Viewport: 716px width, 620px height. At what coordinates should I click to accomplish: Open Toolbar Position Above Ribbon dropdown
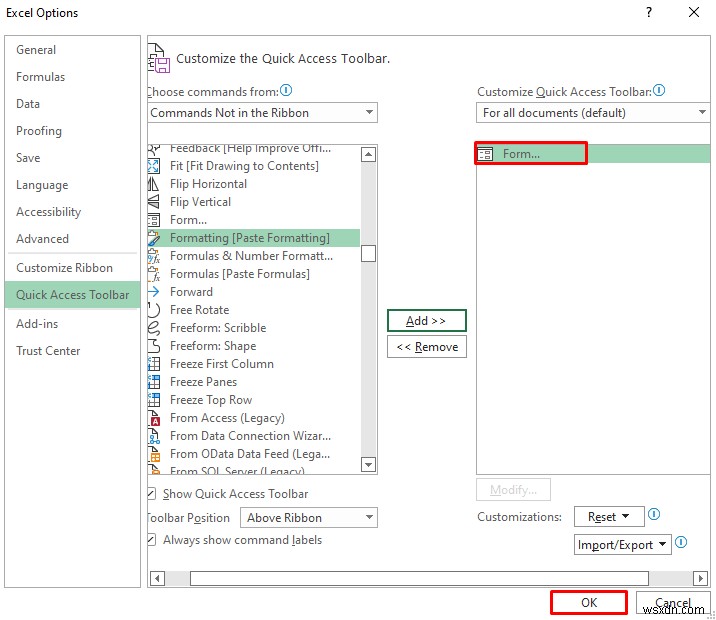coord(309,518)
